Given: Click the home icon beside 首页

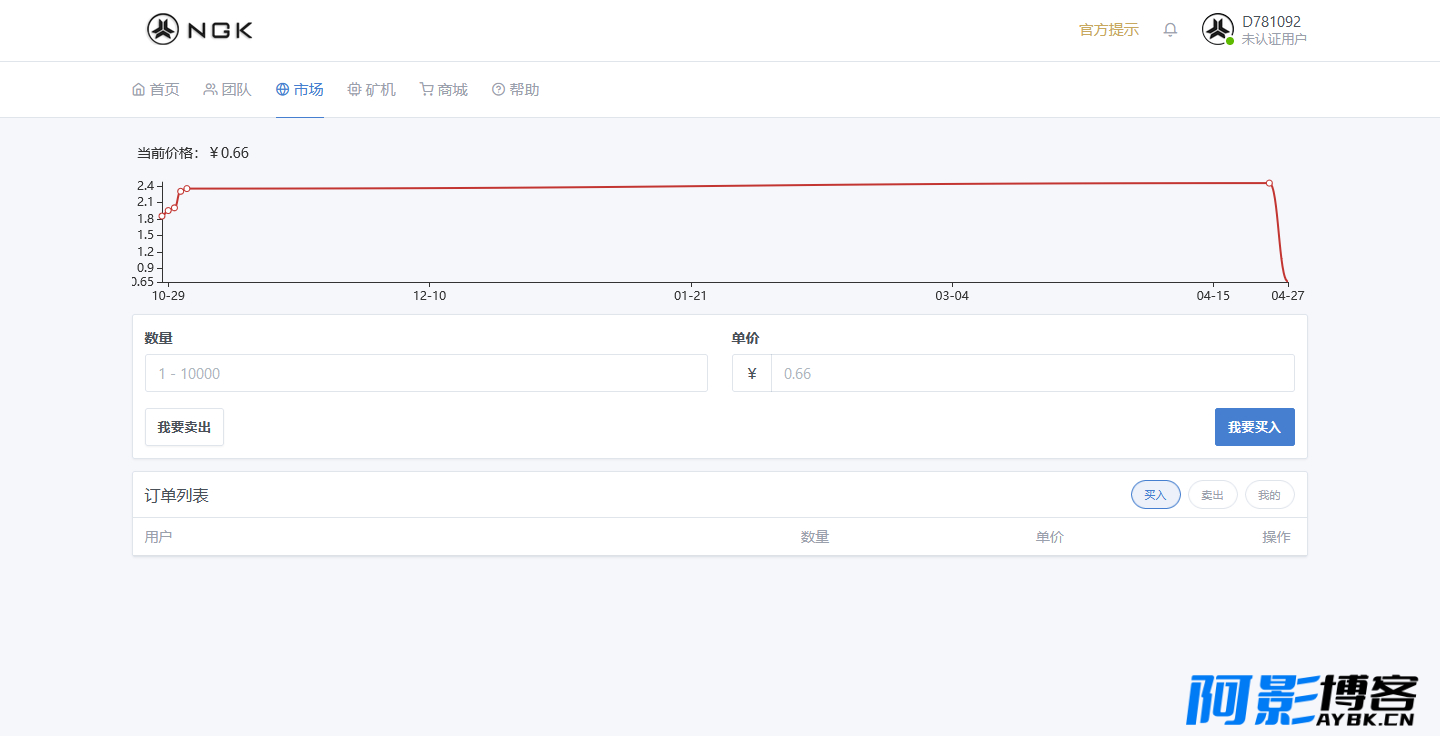Looking at the screenshot, I should coord(139,90).
